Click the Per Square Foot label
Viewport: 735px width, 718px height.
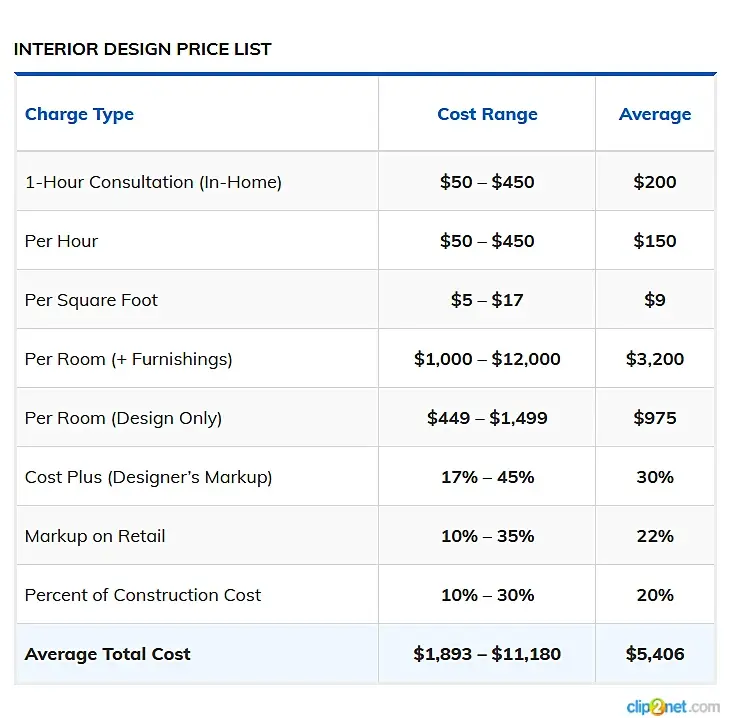click(91, 300)
